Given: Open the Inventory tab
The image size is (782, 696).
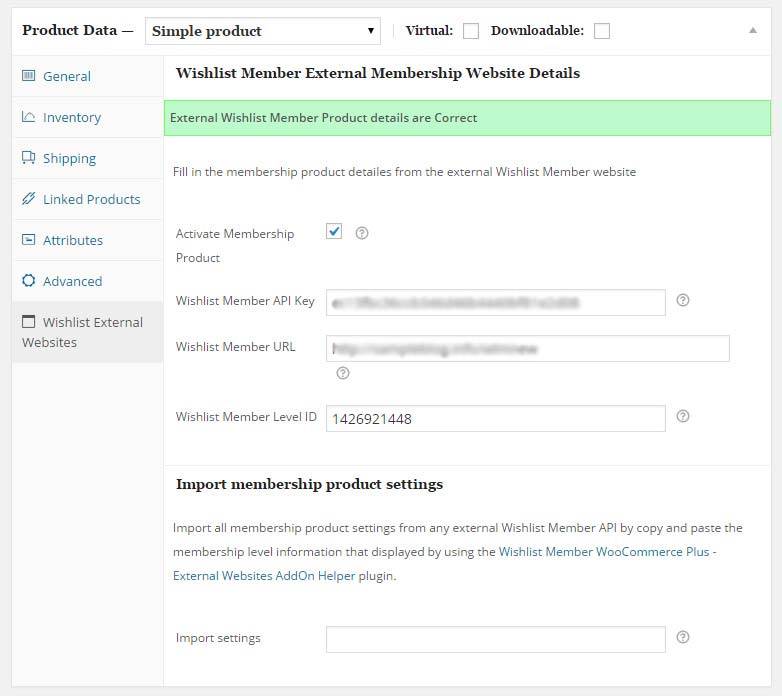Looking at the screenshot, I should pyautogui.click(x=87, y=117).
